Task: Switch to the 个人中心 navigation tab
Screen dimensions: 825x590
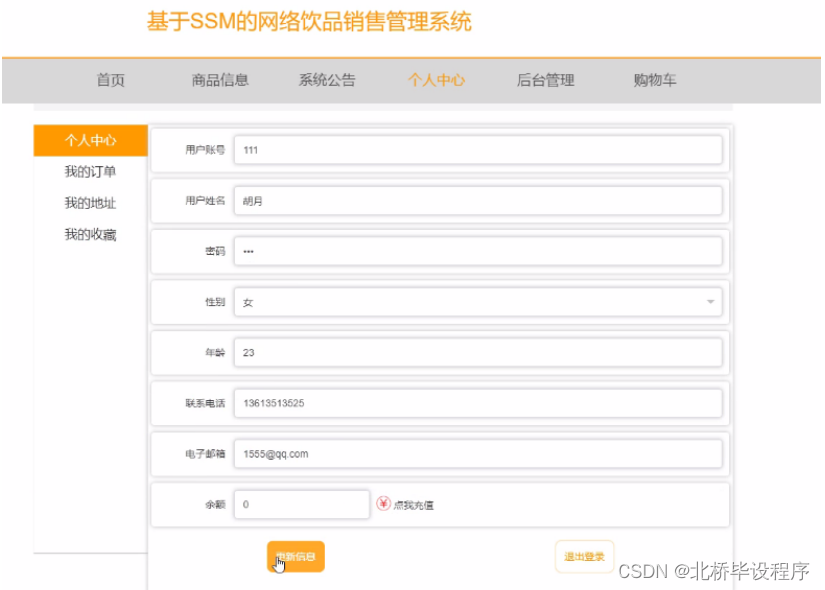Action: 436,80
